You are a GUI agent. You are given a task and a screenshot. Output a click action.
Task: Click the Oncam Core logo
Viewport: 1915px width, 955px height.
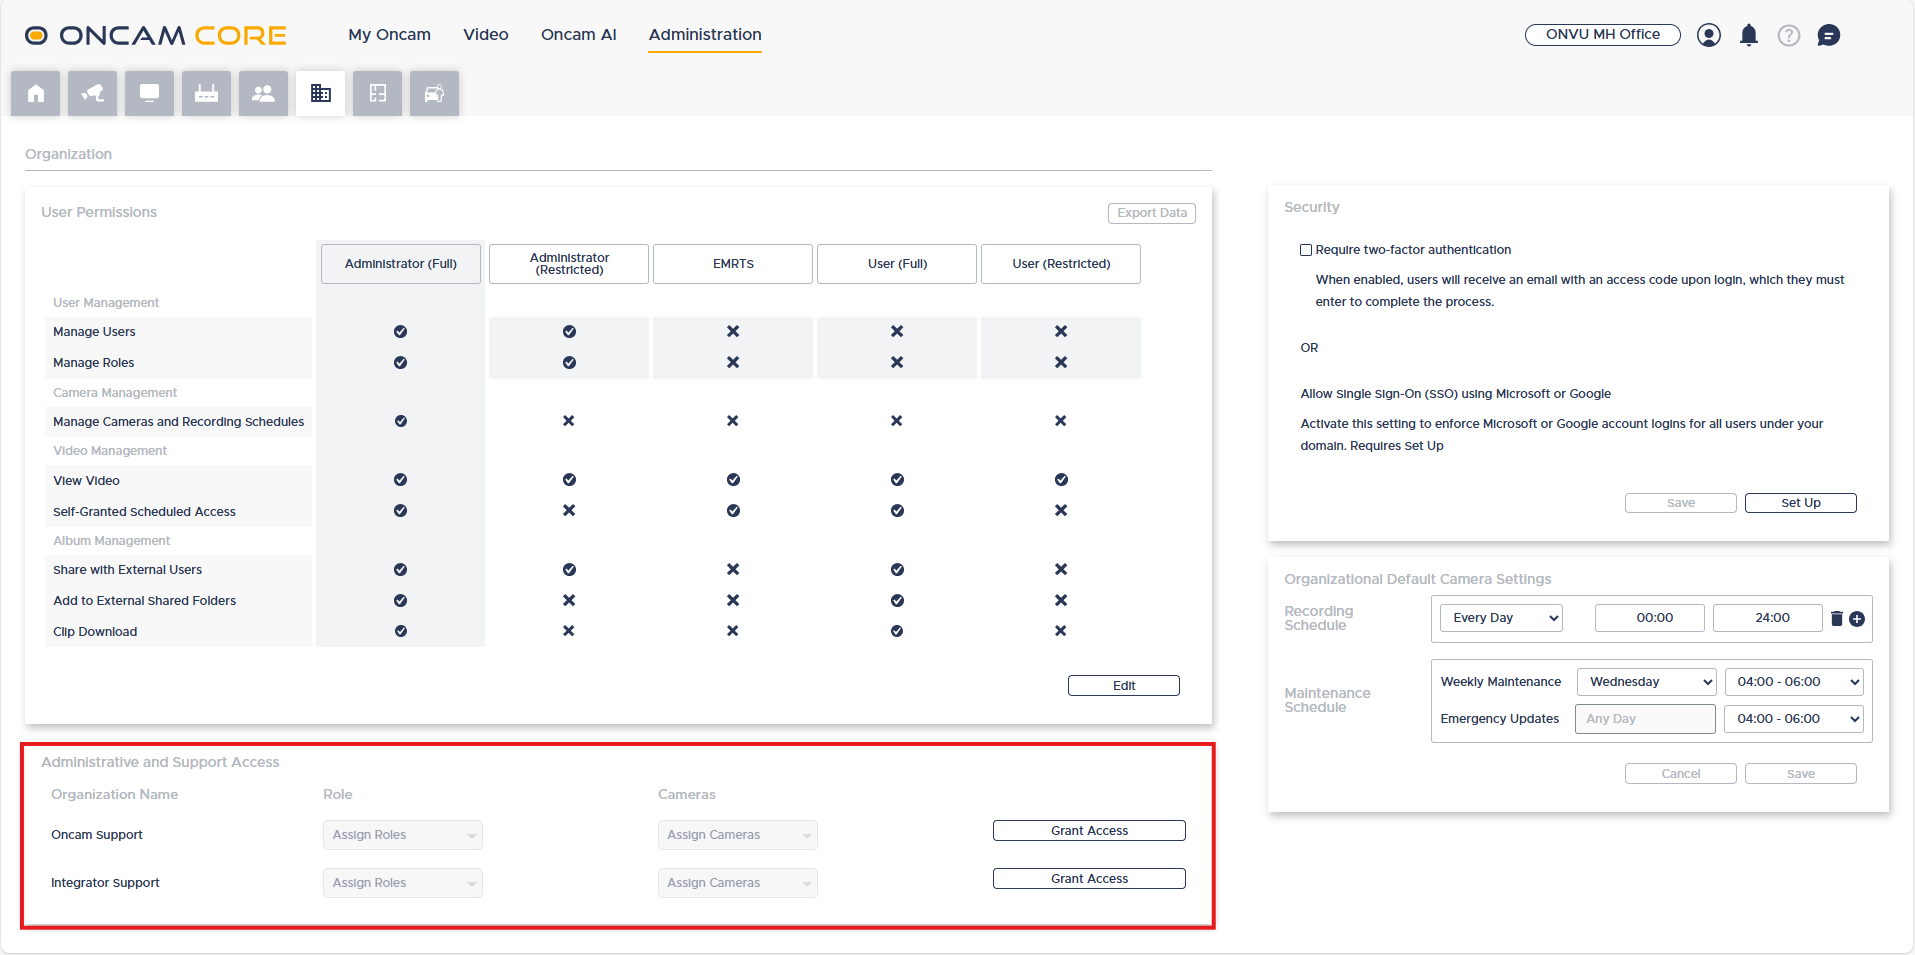[156, 35]
